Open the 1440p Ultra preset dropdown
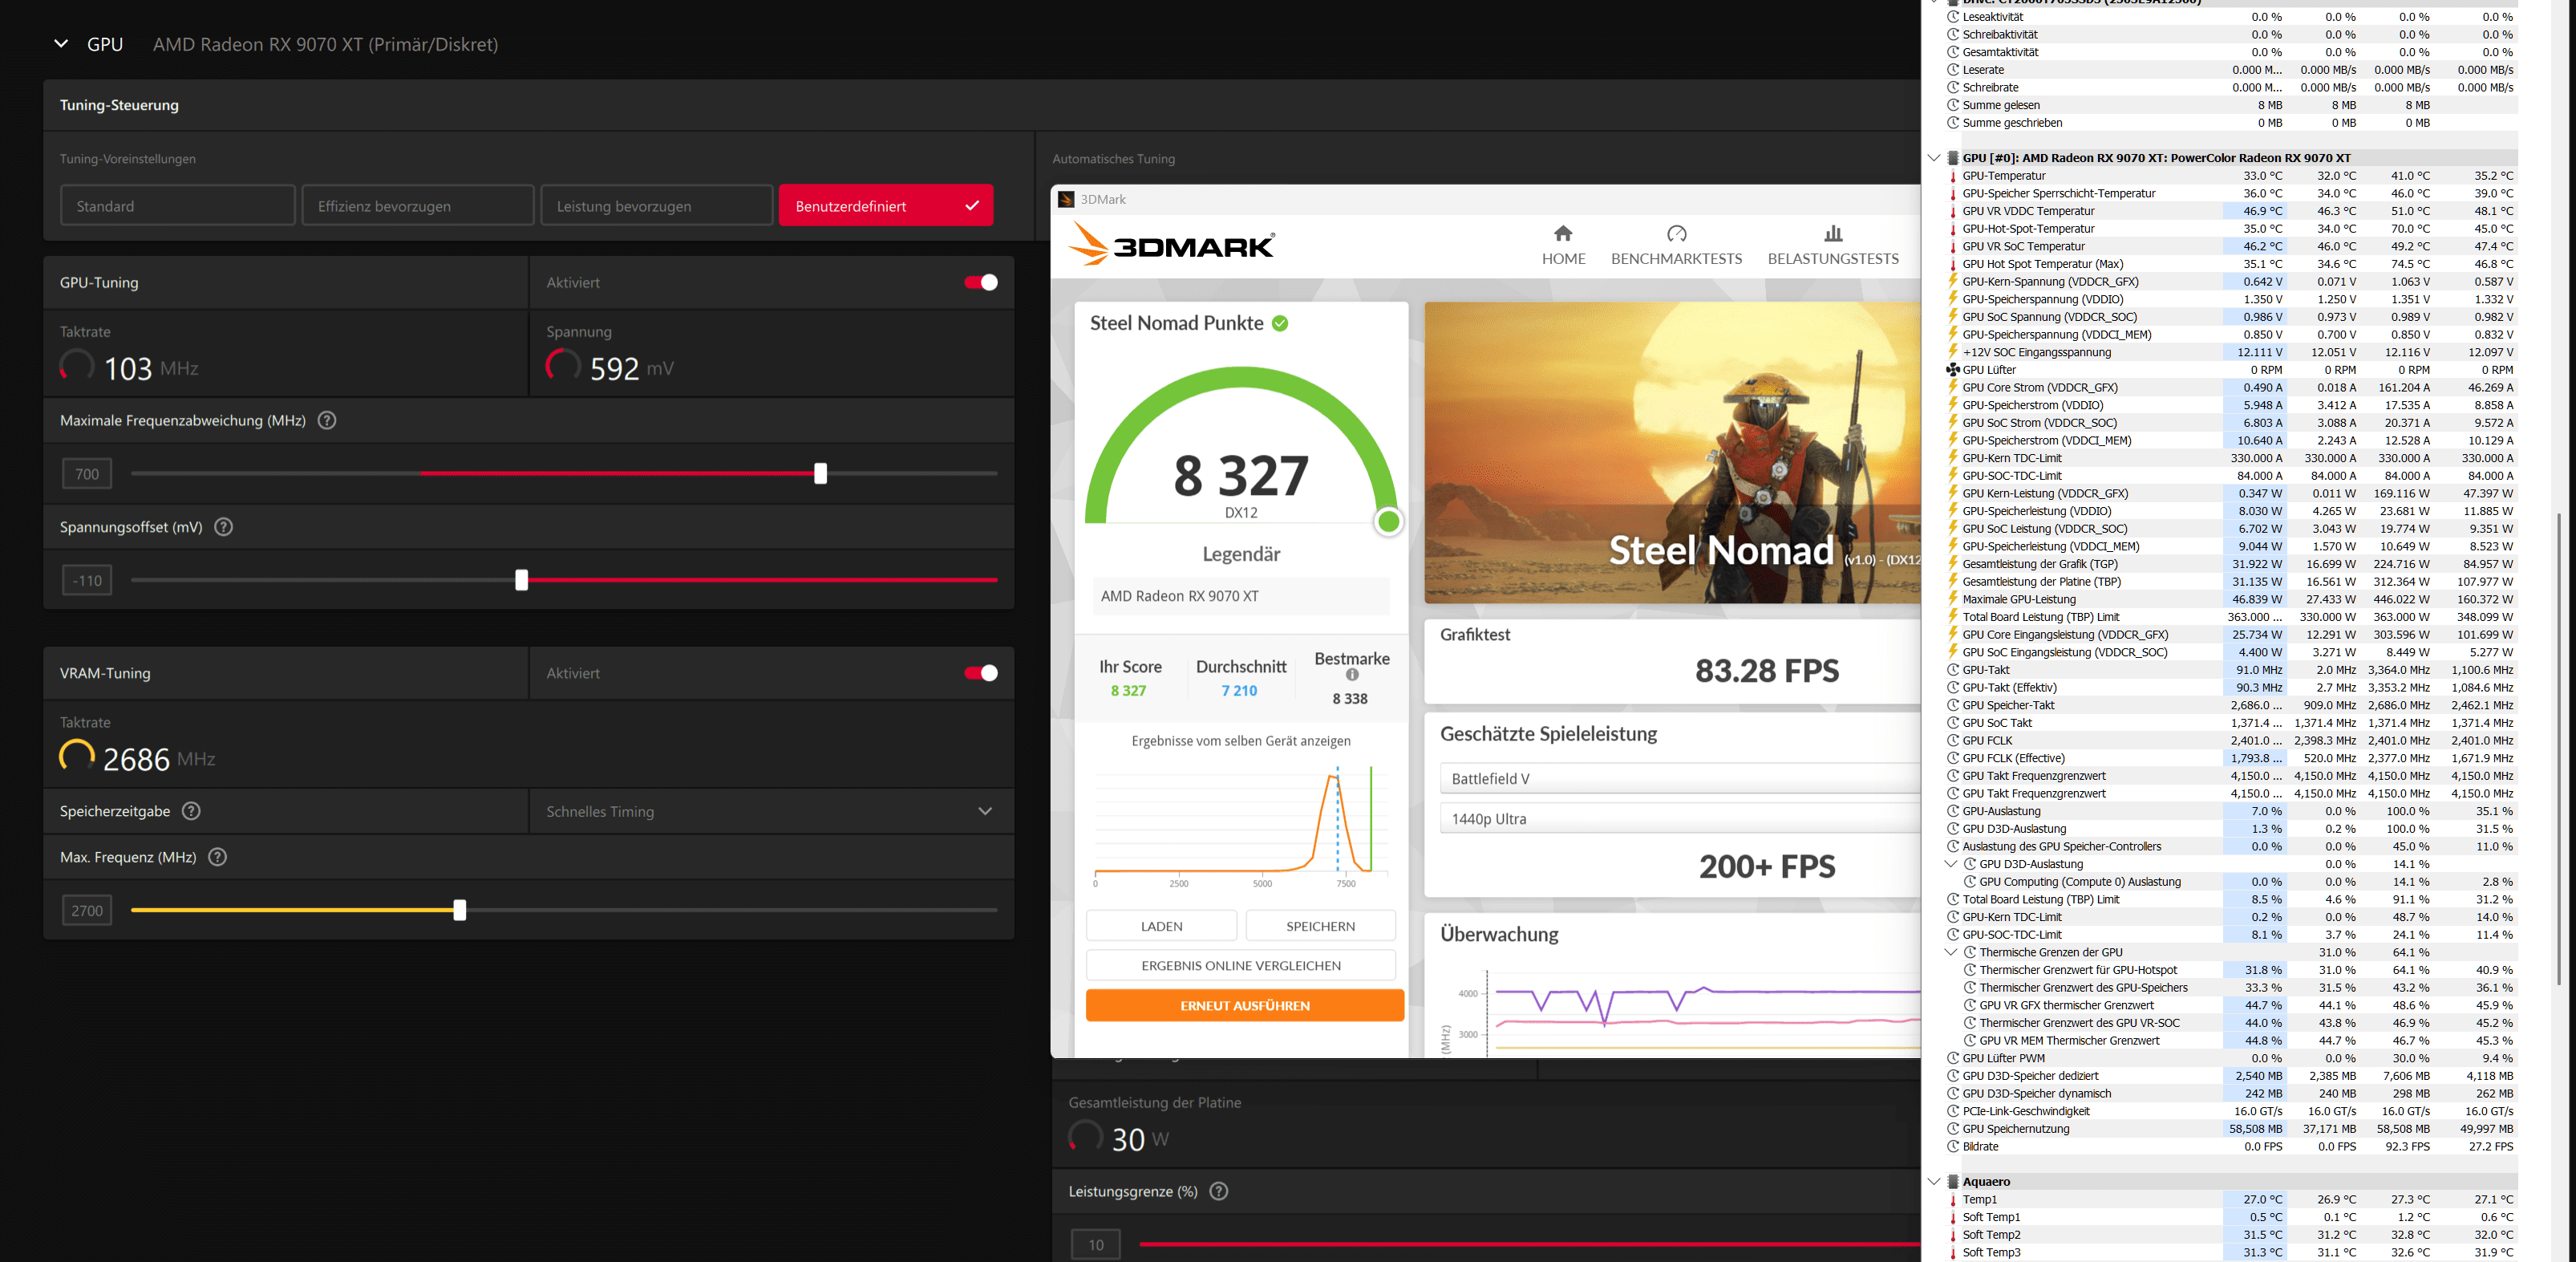Image resolution: width=2576 pixels, height=1262 pixels. (x=1680, y=818)
